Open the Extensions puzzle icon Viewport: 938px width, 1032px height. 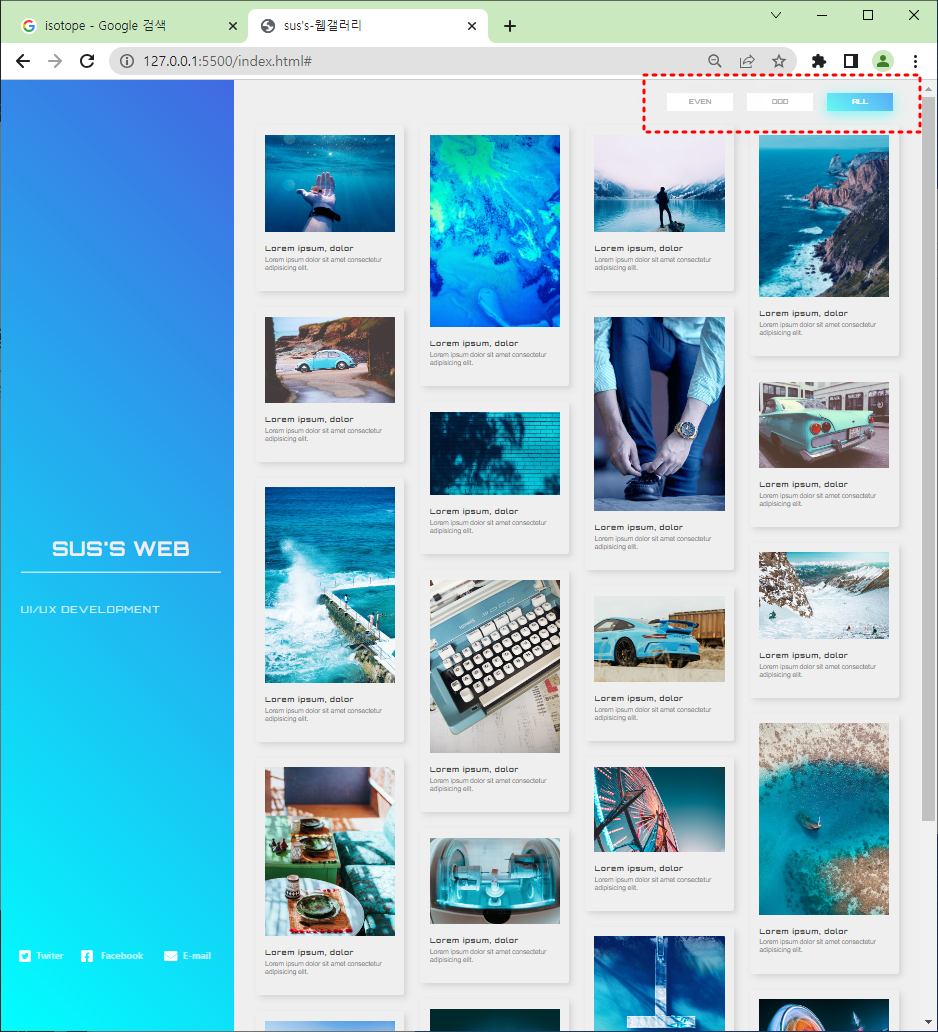click(818, 61)
